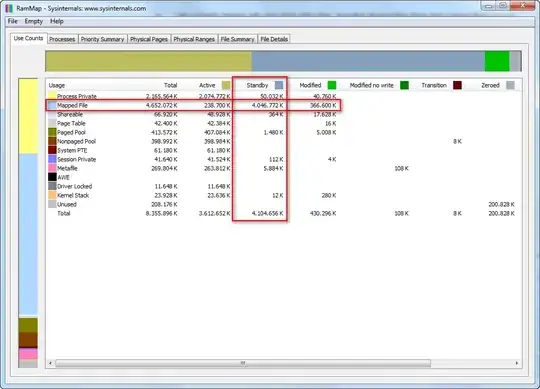Sort by the Transition column header
Viewport: 540px width, 389px height.
tap(434, 85)
